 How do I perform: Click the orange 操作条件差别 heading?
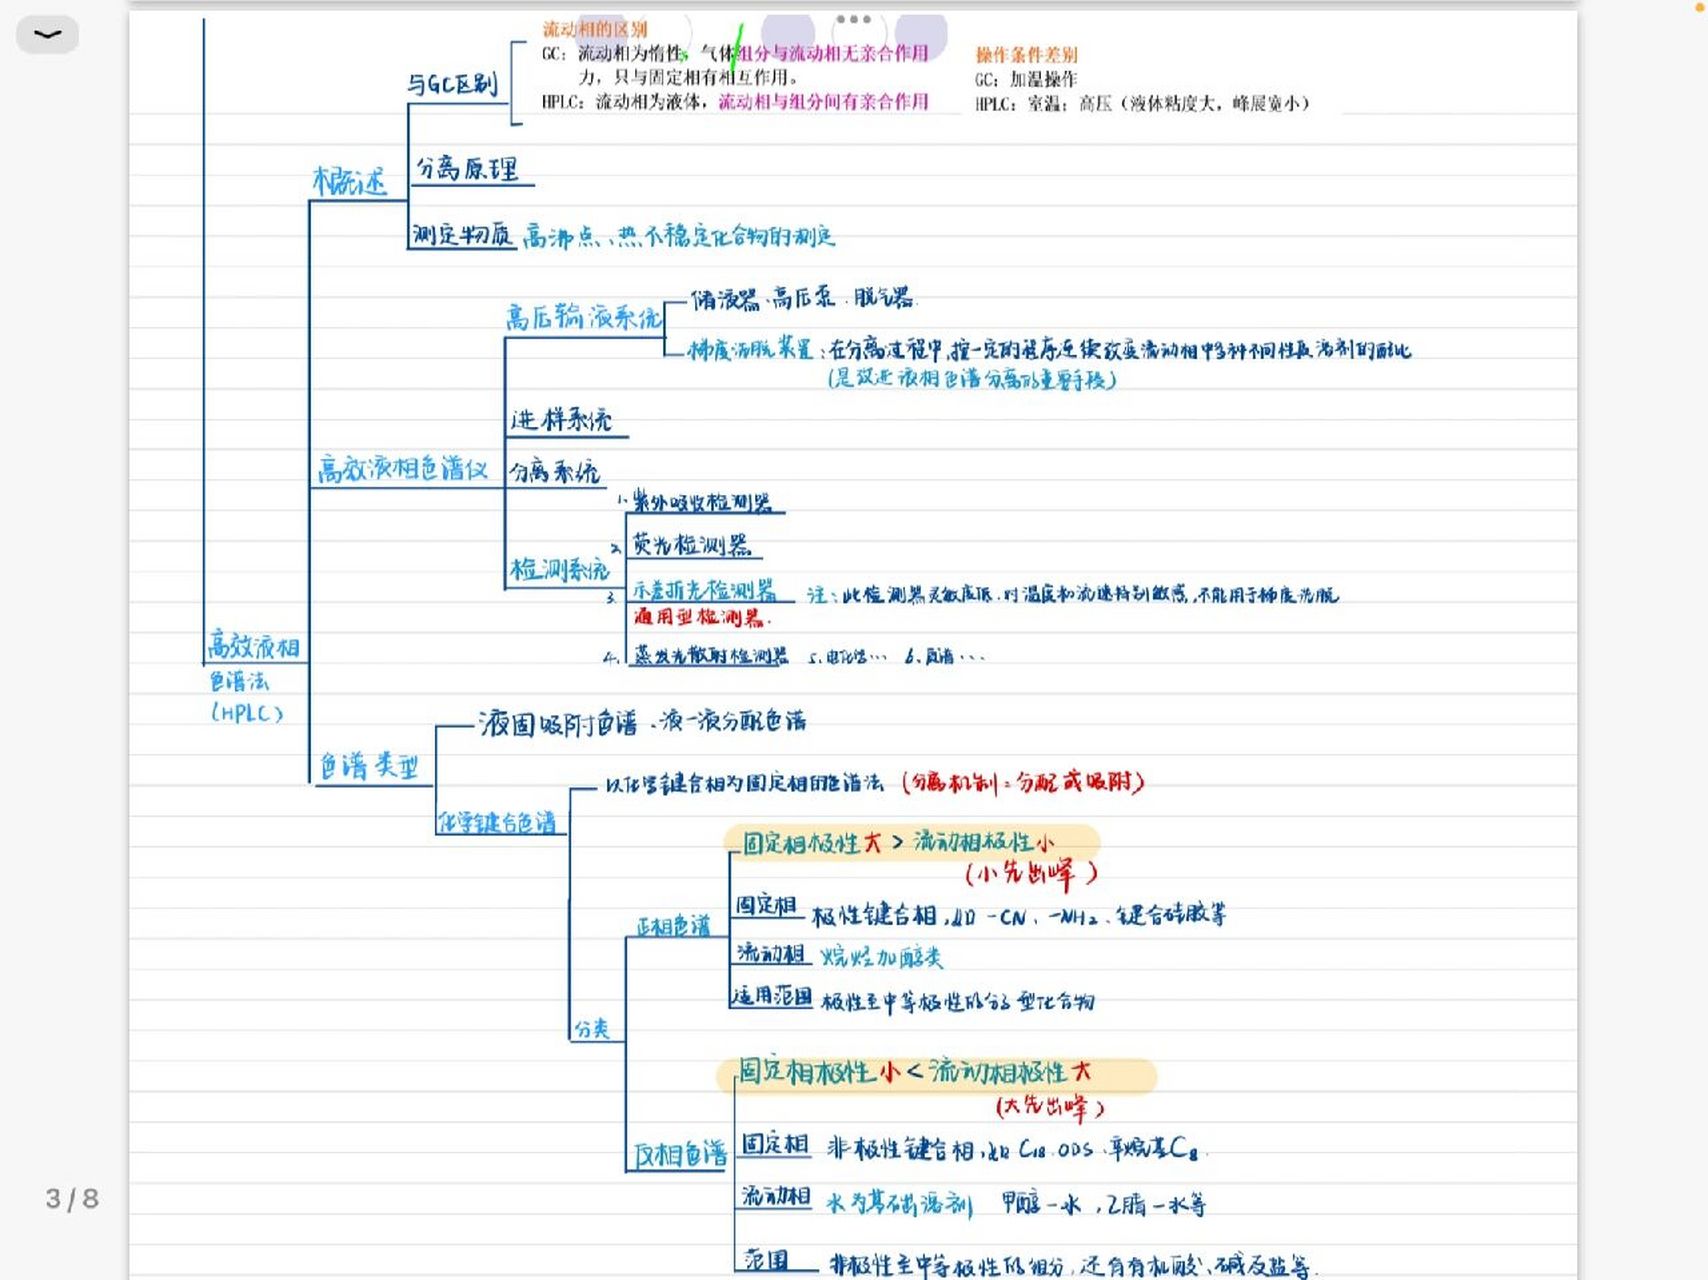1026,55
